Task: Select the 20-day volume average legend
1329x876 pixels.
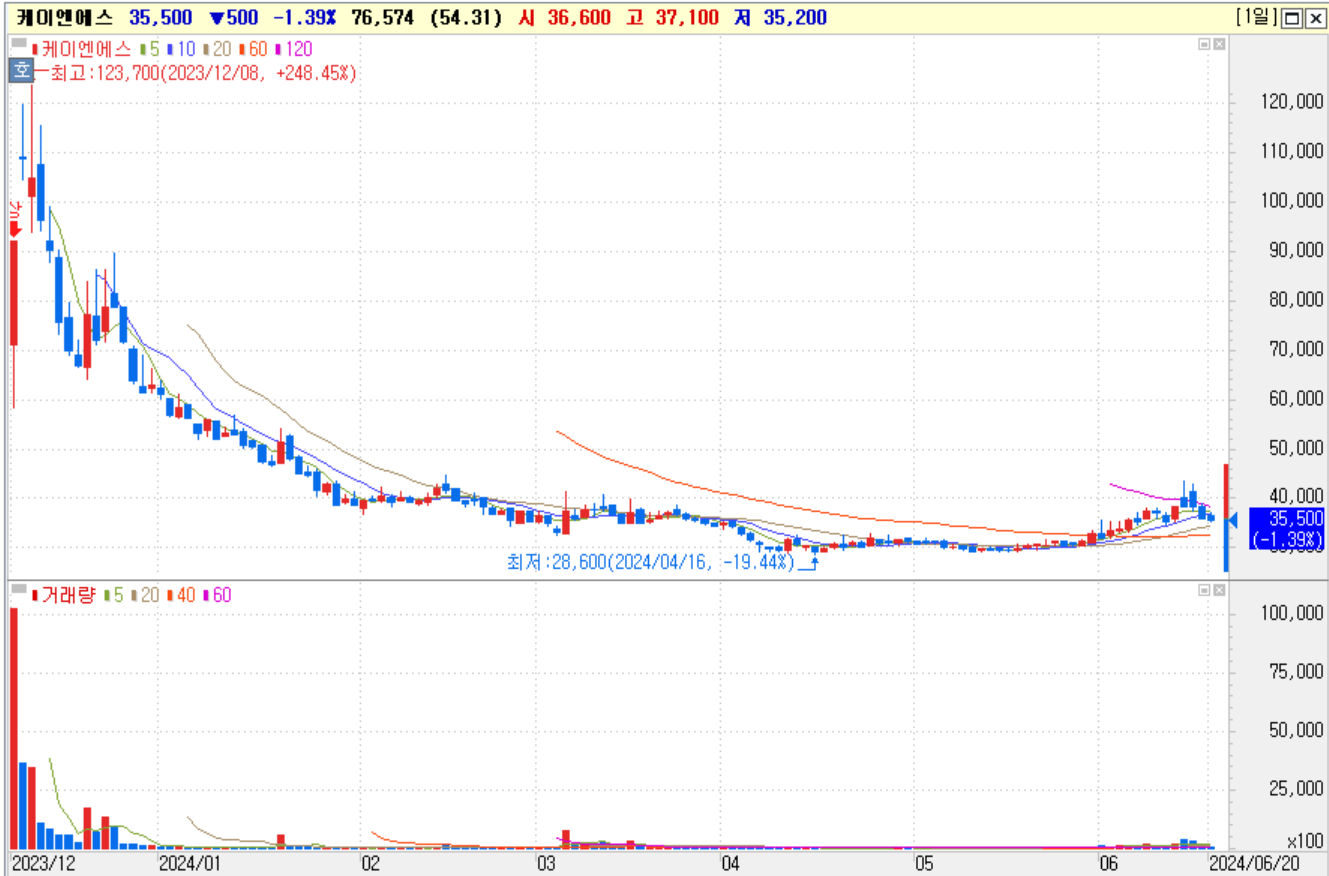Action: (146, 595)
